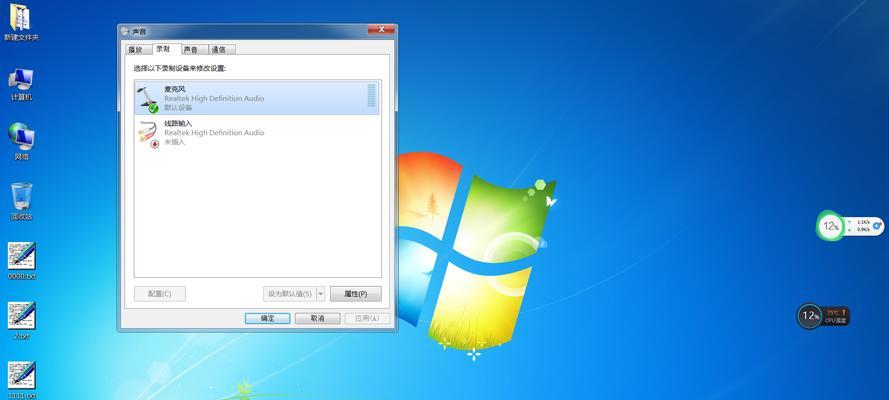
Task: Click the 取消 cancel button
Action: click(318, 318)
